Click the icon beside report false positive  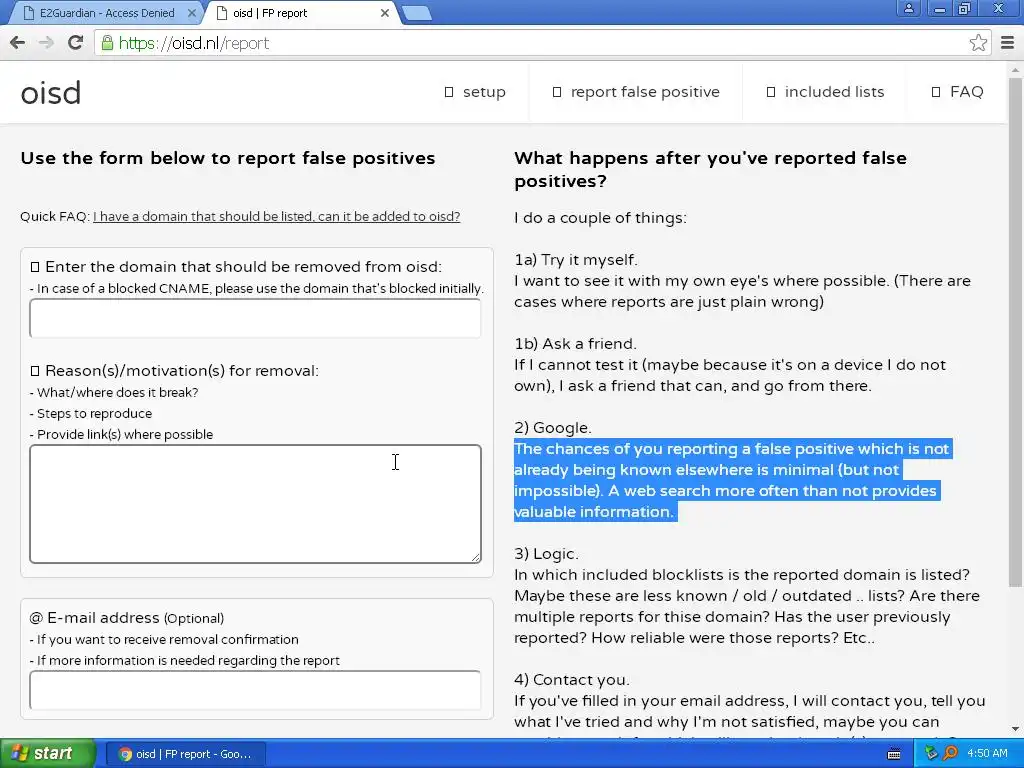(x=556, y=92)
